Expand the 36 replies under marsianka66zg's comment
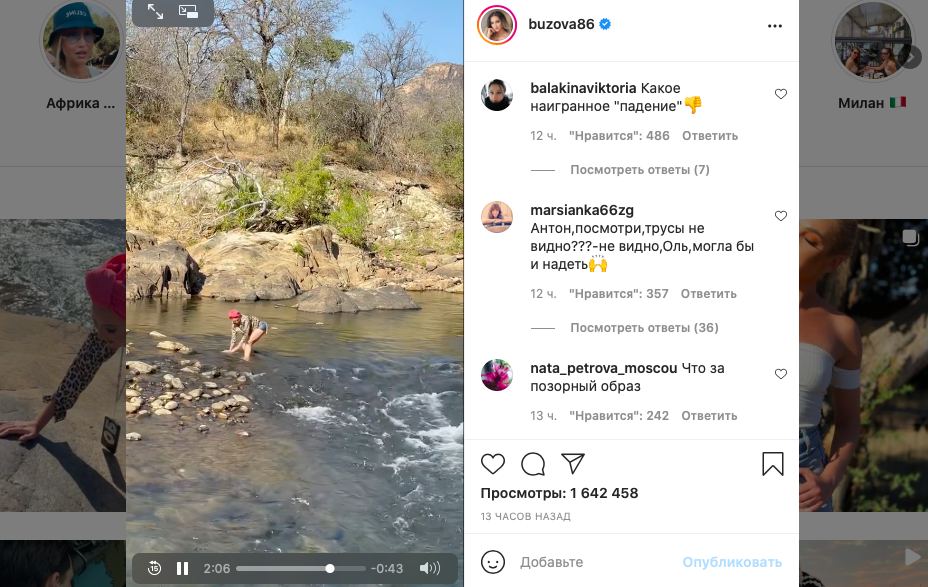Viewport: 928px width, 587px height. tap(644, 328)
